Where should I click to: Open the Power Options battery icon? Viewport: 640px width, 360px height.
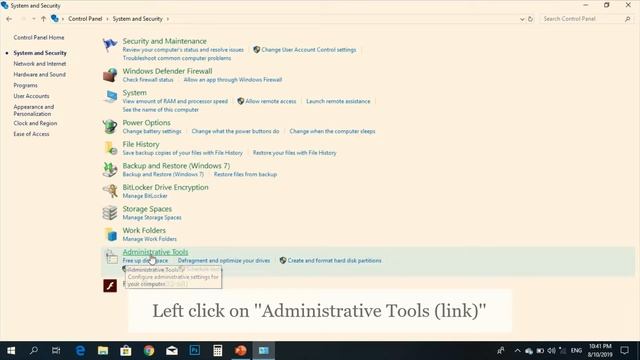click(x=110, y=126)
